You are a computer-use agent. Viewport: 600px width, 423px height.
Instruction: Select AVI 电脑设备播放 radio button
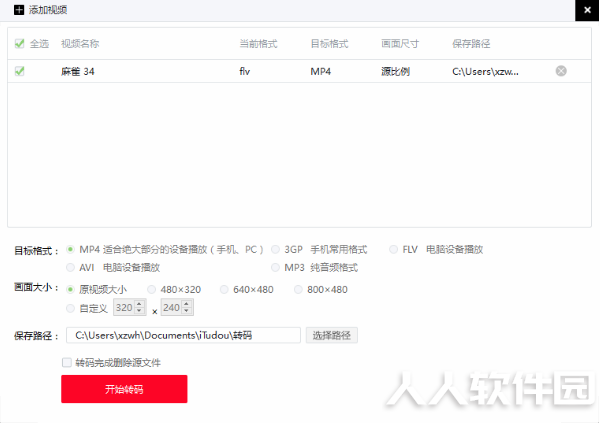click(x=70, y=267)
